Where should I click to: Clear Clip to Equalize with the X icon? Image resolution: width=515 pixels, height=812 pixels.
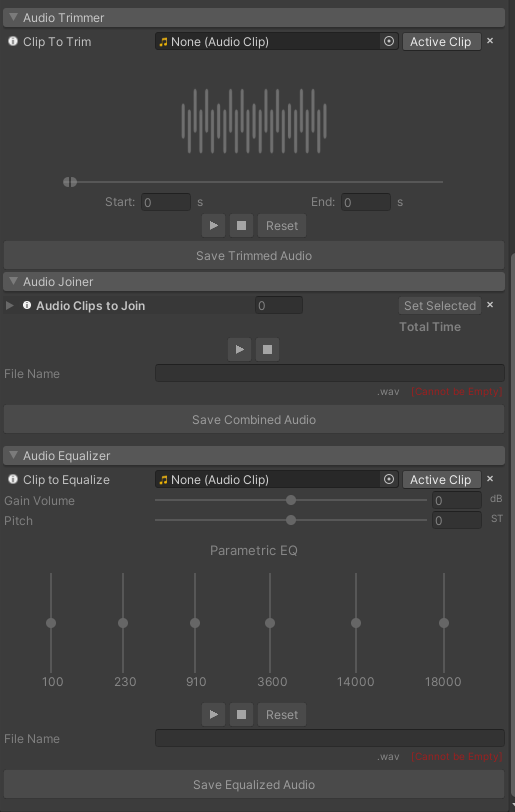tap(490, 479)
